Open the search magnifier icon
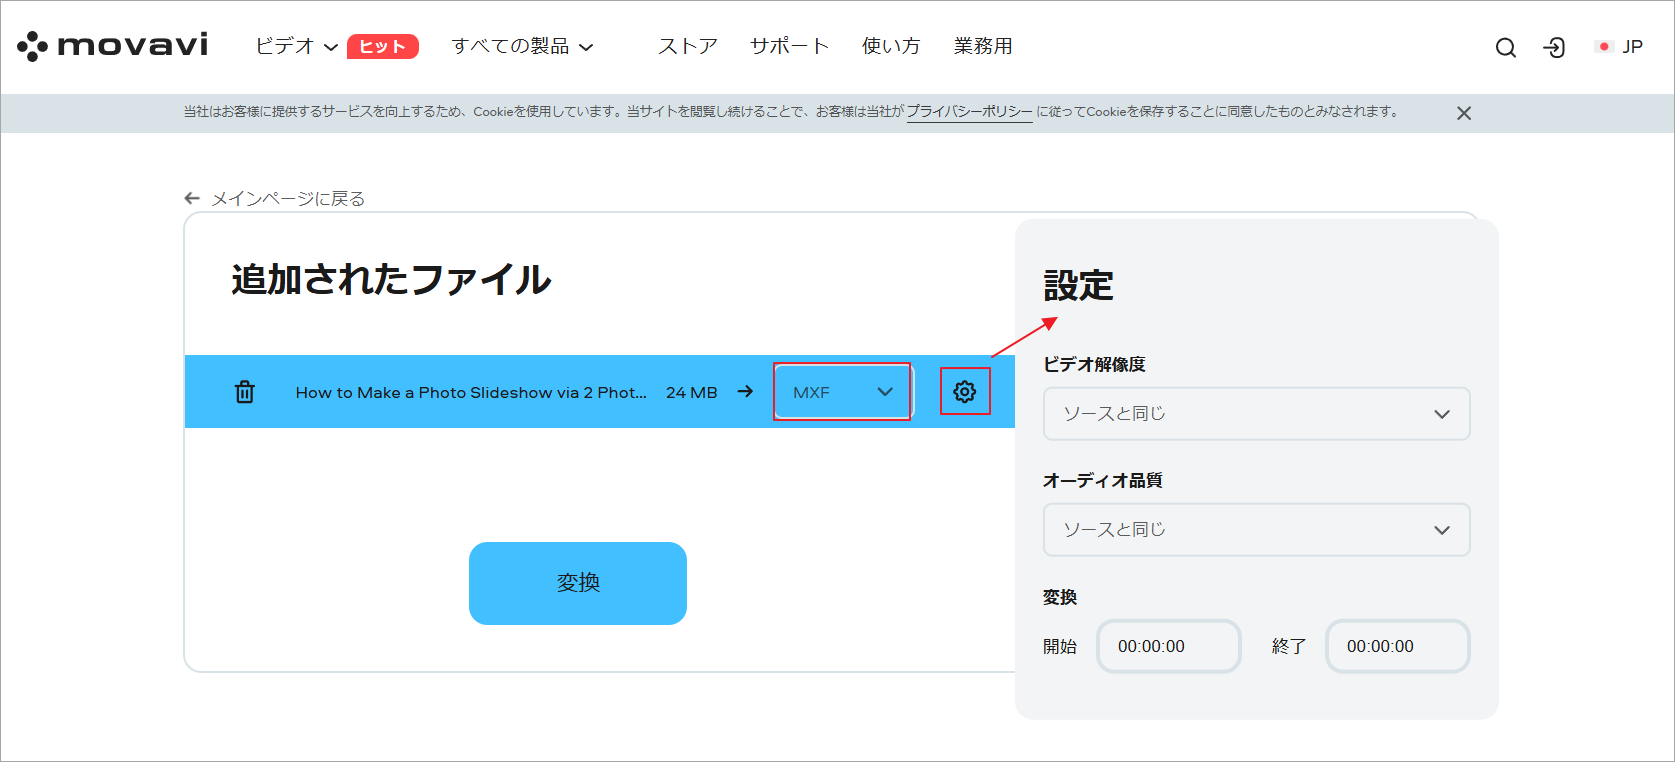This screenshot has width=1675, height=762. pyautogui.click(x=1505, y=47)
